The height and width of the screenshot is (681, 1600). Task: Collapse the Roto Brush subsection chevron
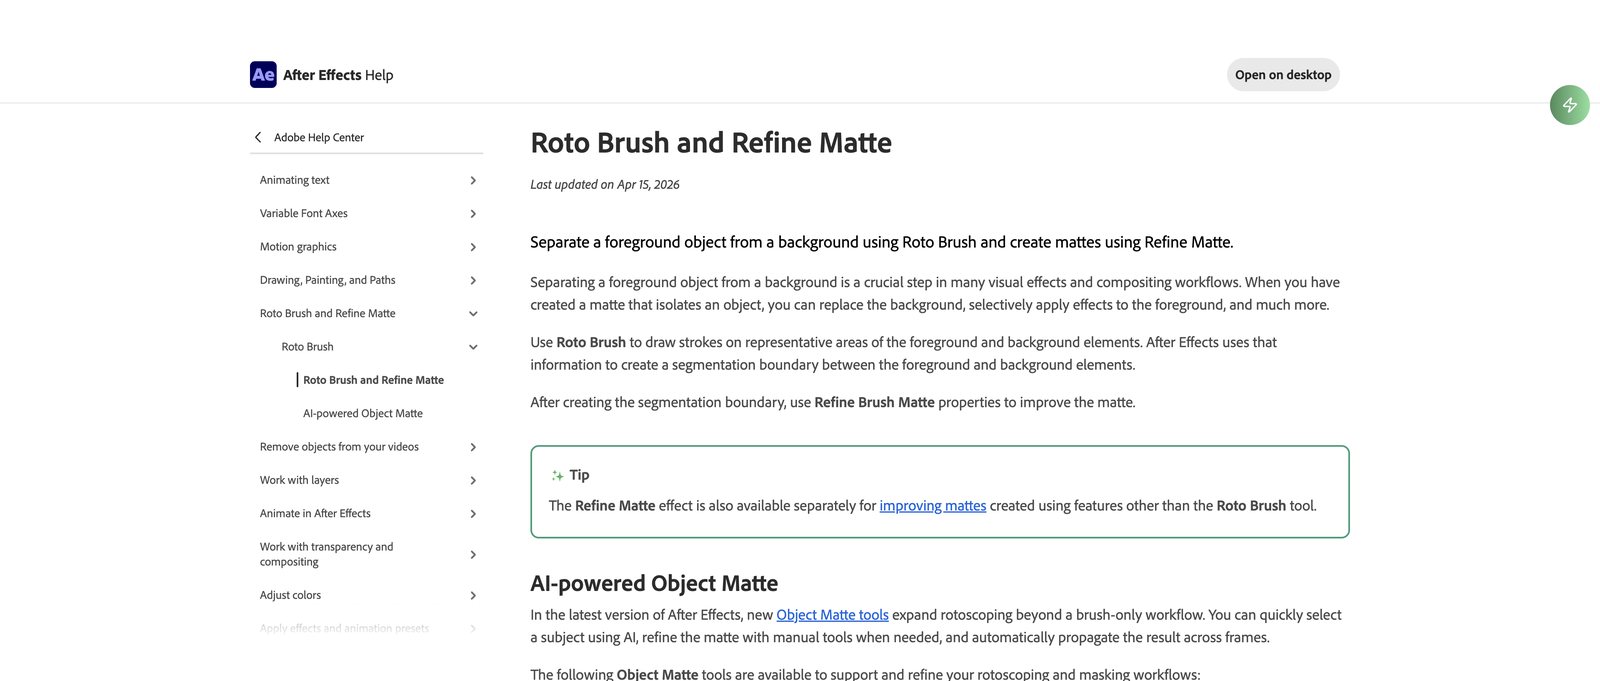[473, 347]
